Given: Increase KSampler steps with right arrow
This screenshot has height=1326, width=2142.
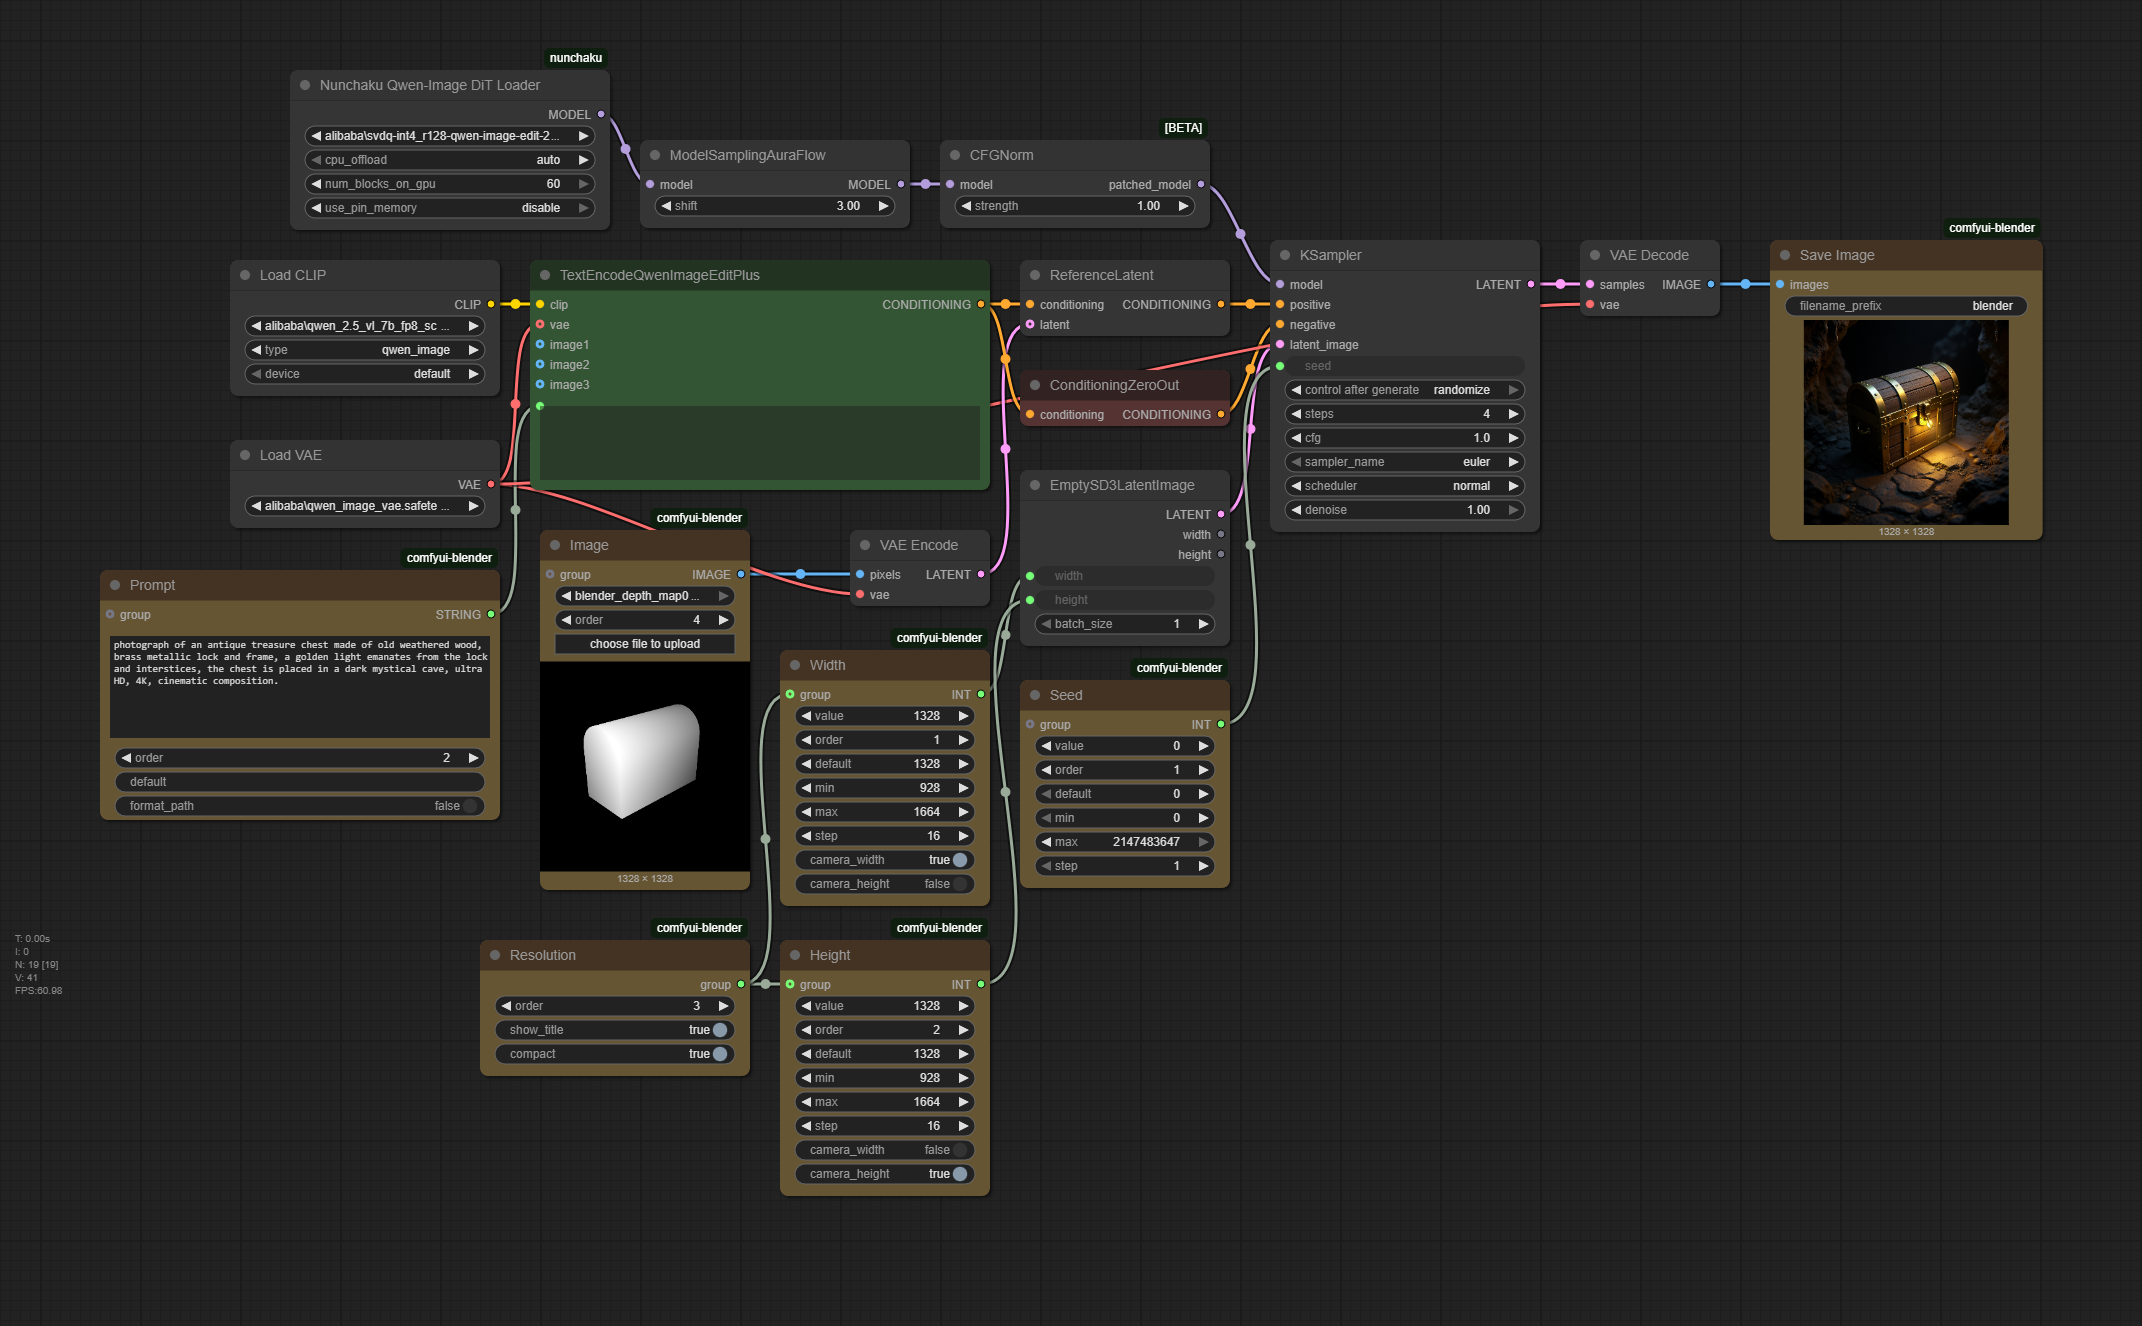Looking at the screenshot, I should pyautogui.click(x=1513, y=414).
